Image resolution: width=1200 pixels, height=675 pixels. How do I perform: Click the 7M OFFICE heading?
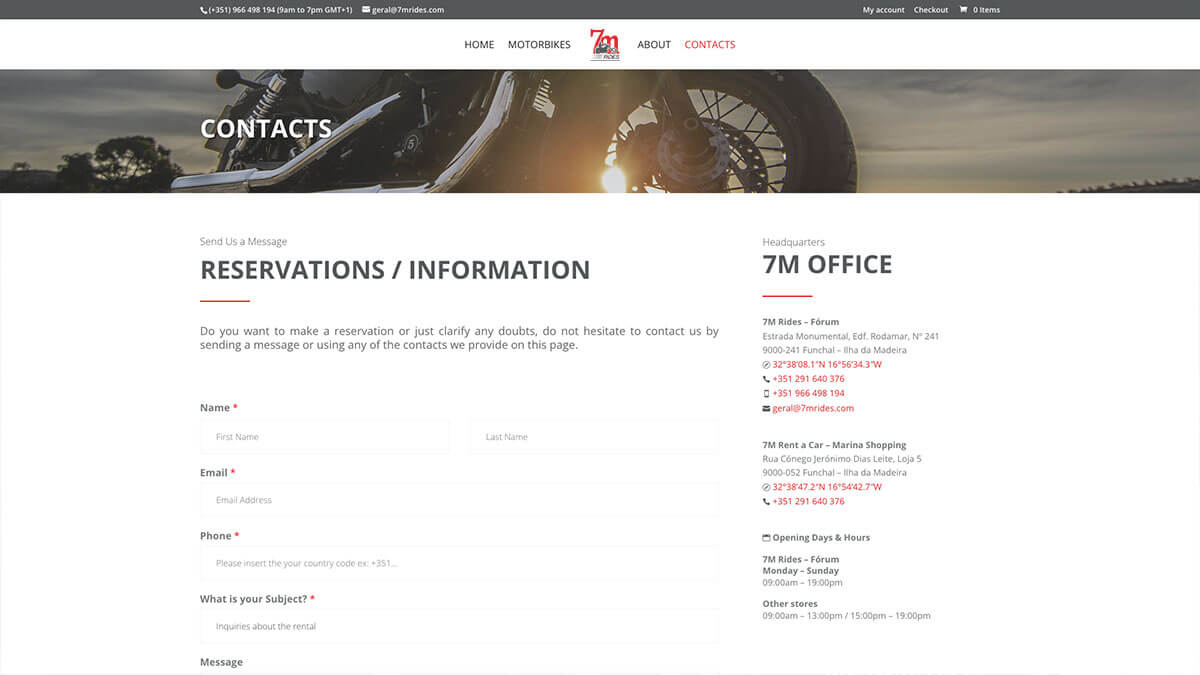[827, 265]
